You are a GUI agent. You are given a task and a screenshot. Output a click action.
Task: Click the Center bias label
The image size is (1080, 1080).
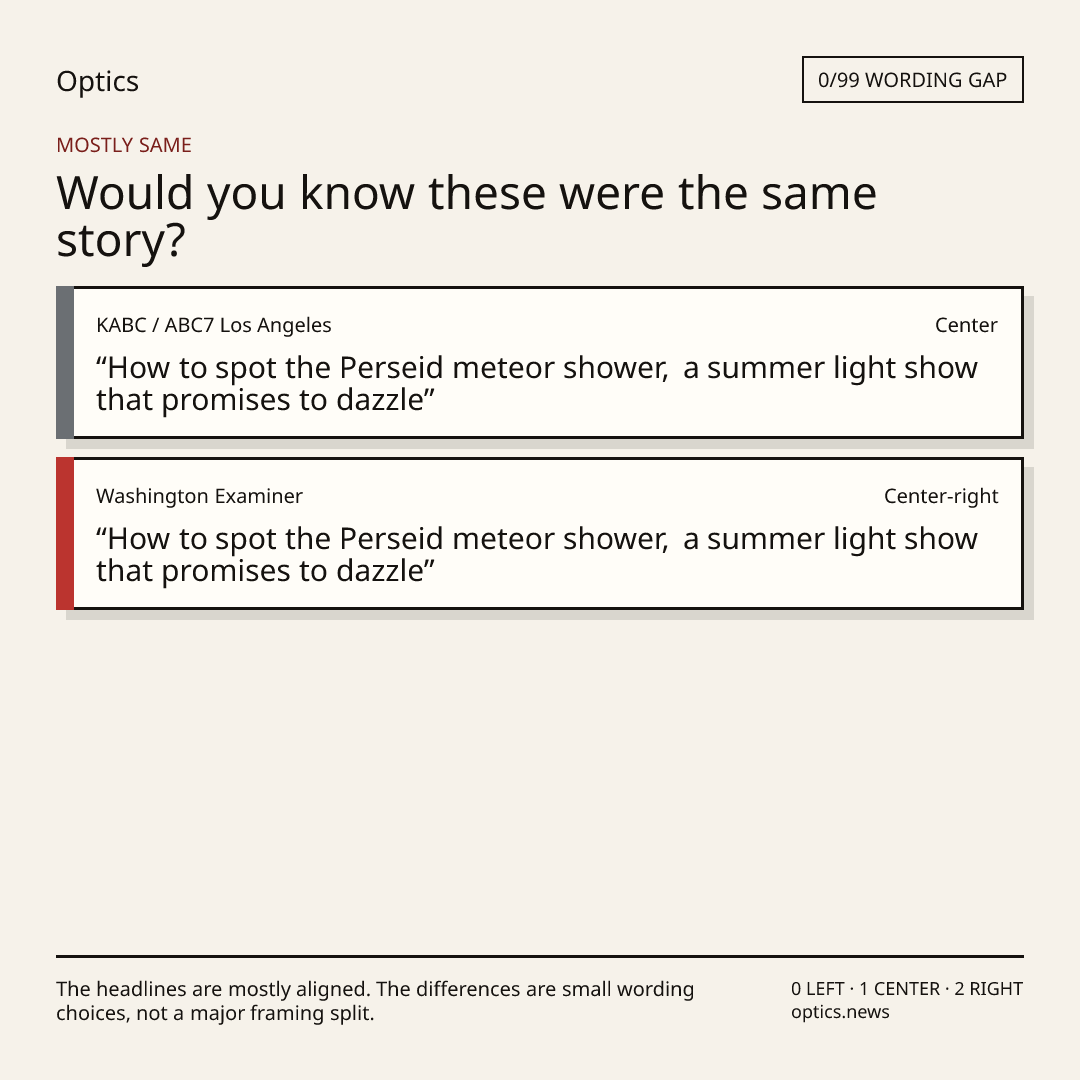tap(966, 325)
